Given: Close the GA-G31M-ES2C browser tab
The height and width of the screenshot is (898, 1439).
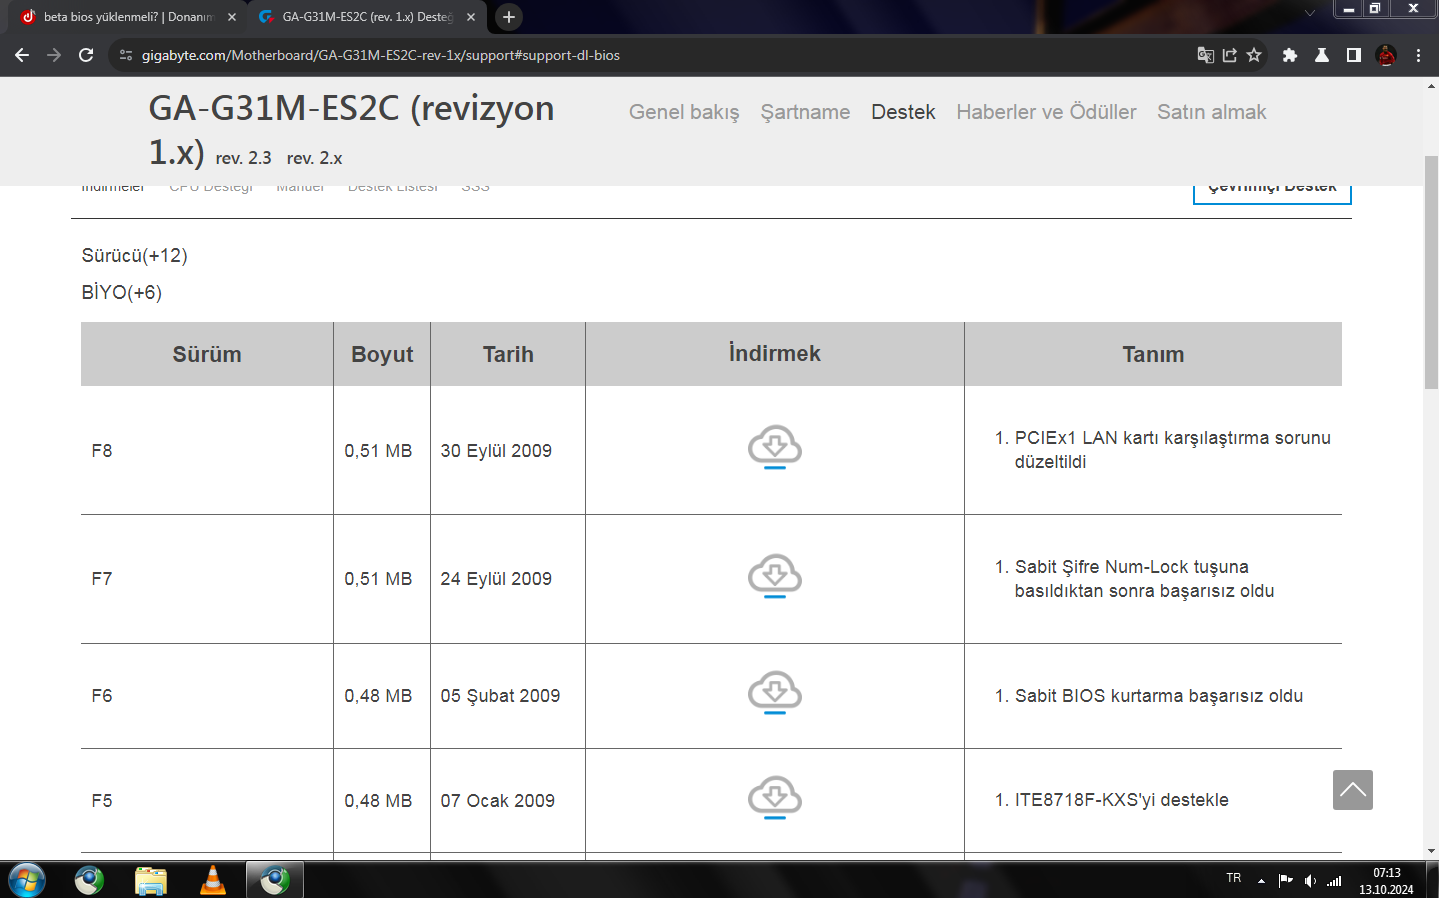Looking at the screenshot, I should click(471, 17).
